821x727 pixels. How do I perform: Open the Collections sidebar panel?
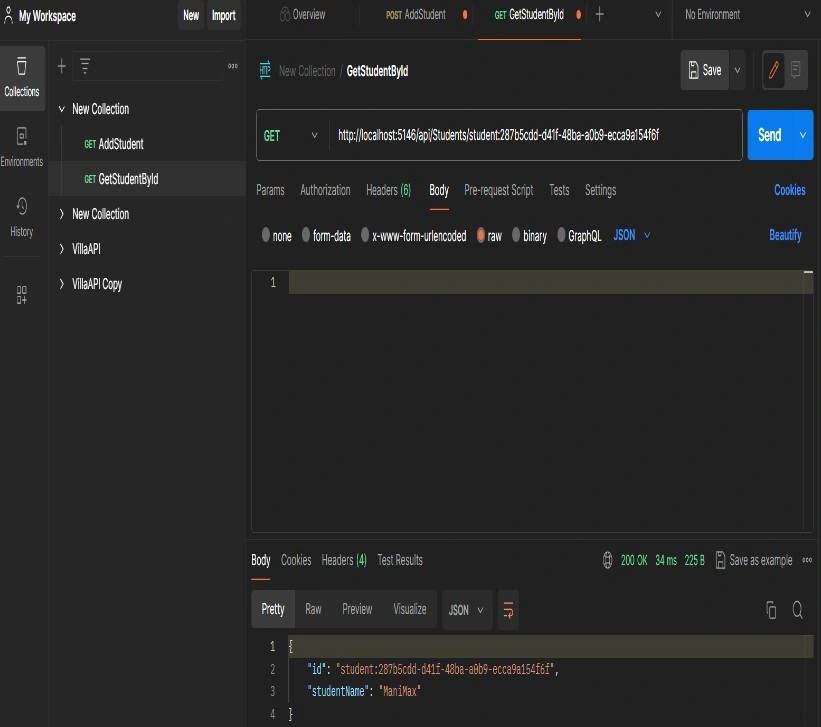(x=21, y=78)
